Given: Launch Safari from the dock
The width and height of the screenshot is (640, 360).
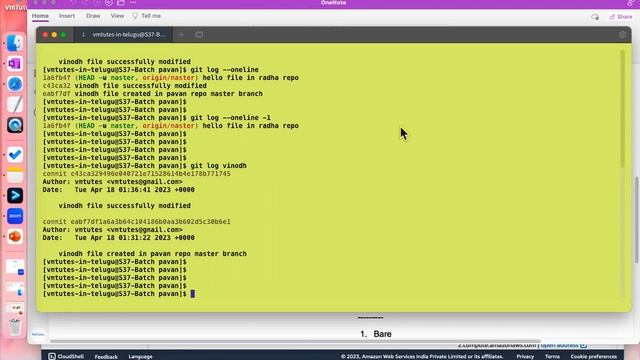Looking at the screenshot, I should 15,84.
